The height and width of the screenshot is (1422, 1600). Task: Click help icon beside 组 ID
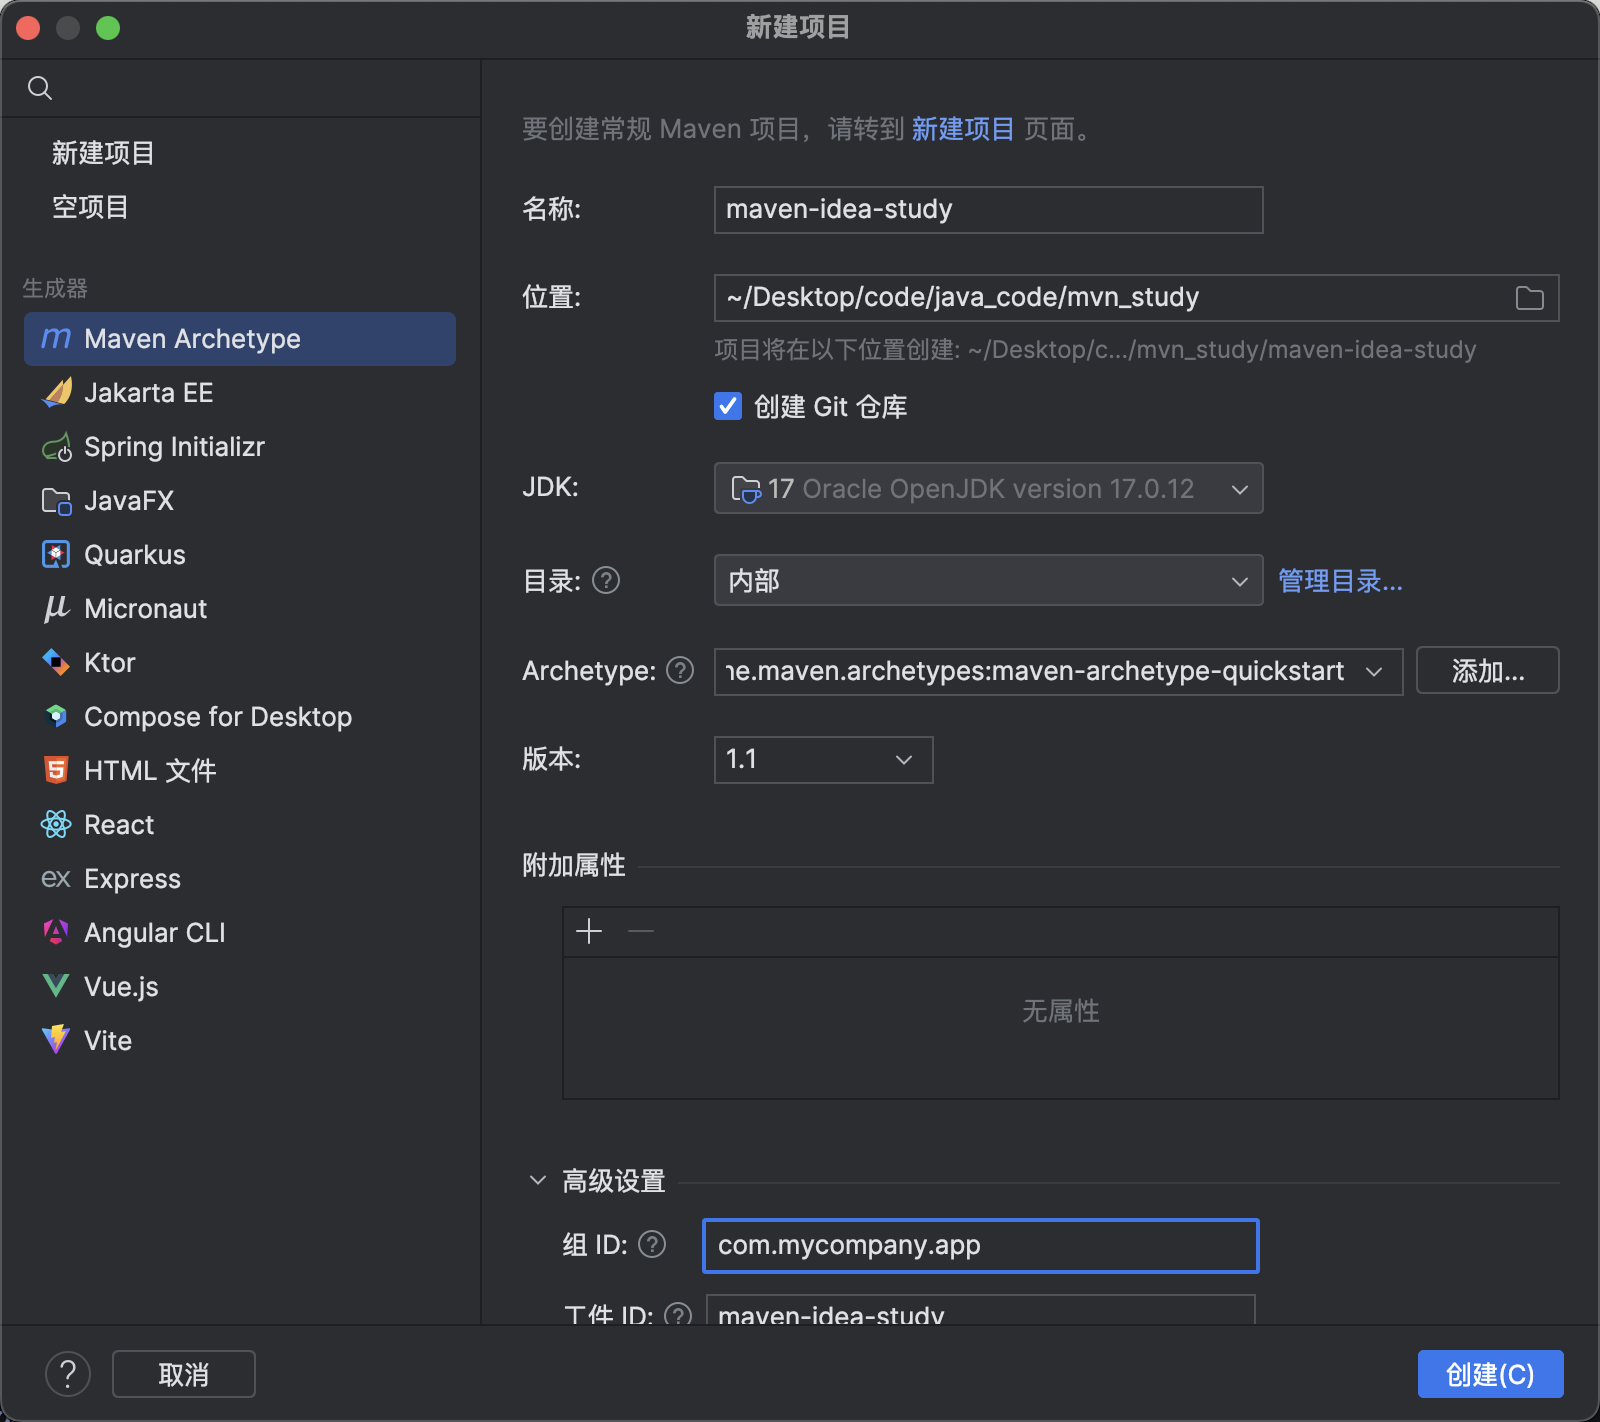click(x=652, y=1244)
